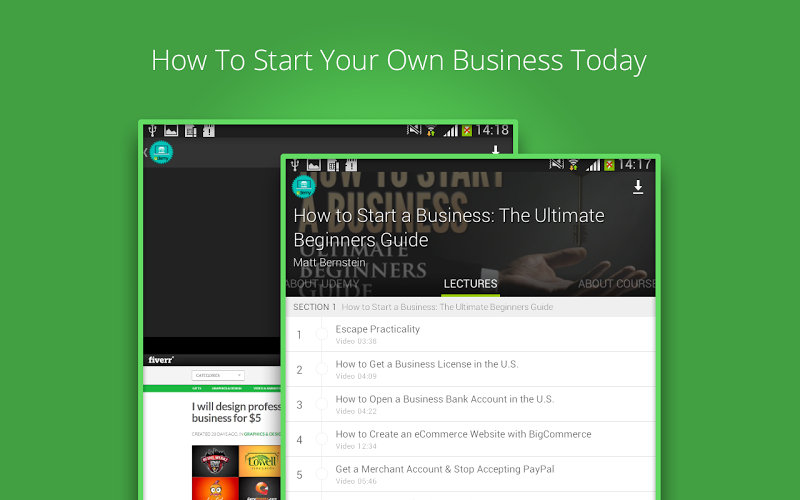800x500 pixels.
Task: Tap the Wi-Fi status icon in the front window
Action: 574,165
